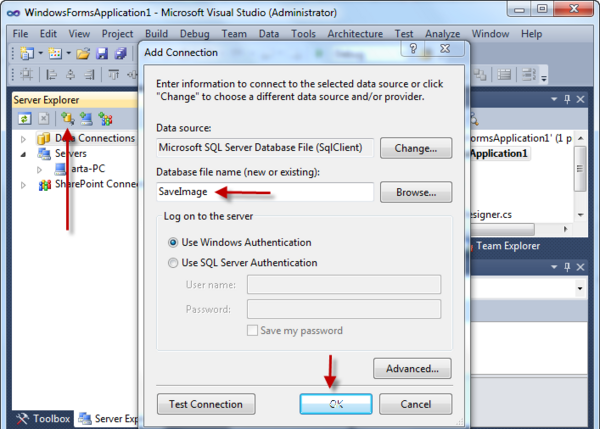
Task: Open window position menu below Team Explorer tab
Action: pyautogui.click(x=554, y=267)
